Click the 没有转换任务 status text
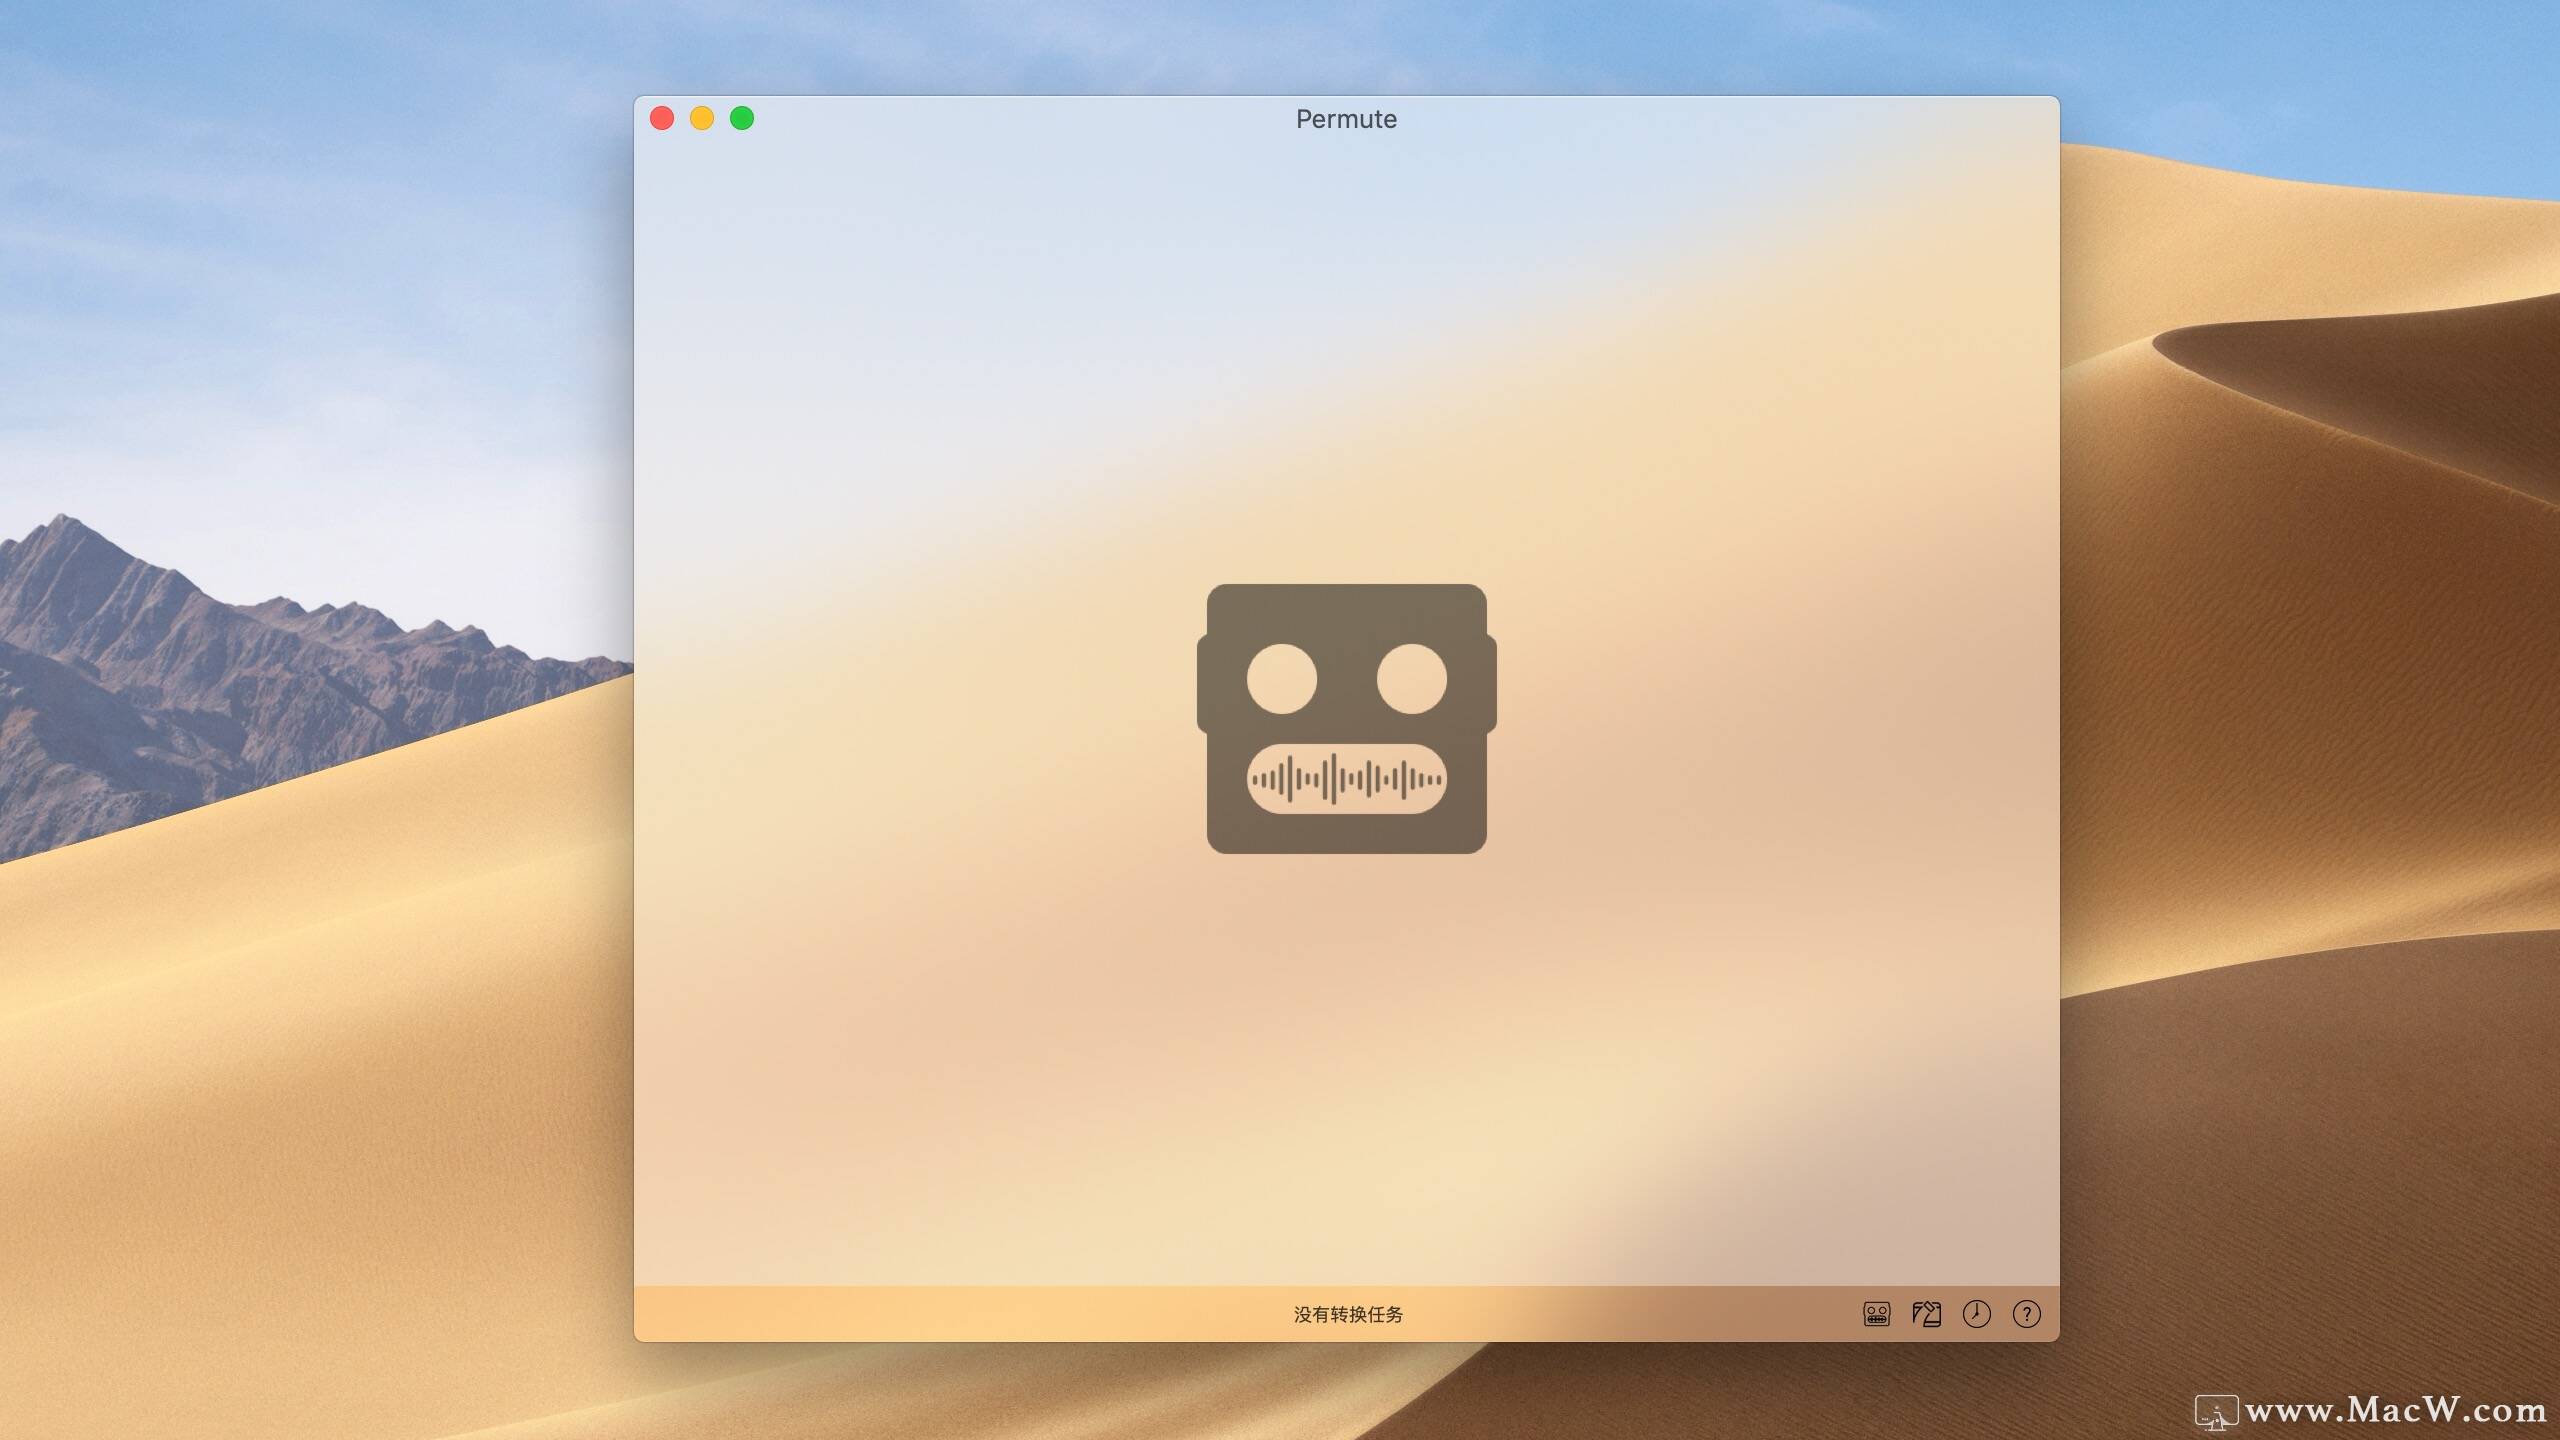This screenshot has width=2560, height=1440. (1347, 1315)
